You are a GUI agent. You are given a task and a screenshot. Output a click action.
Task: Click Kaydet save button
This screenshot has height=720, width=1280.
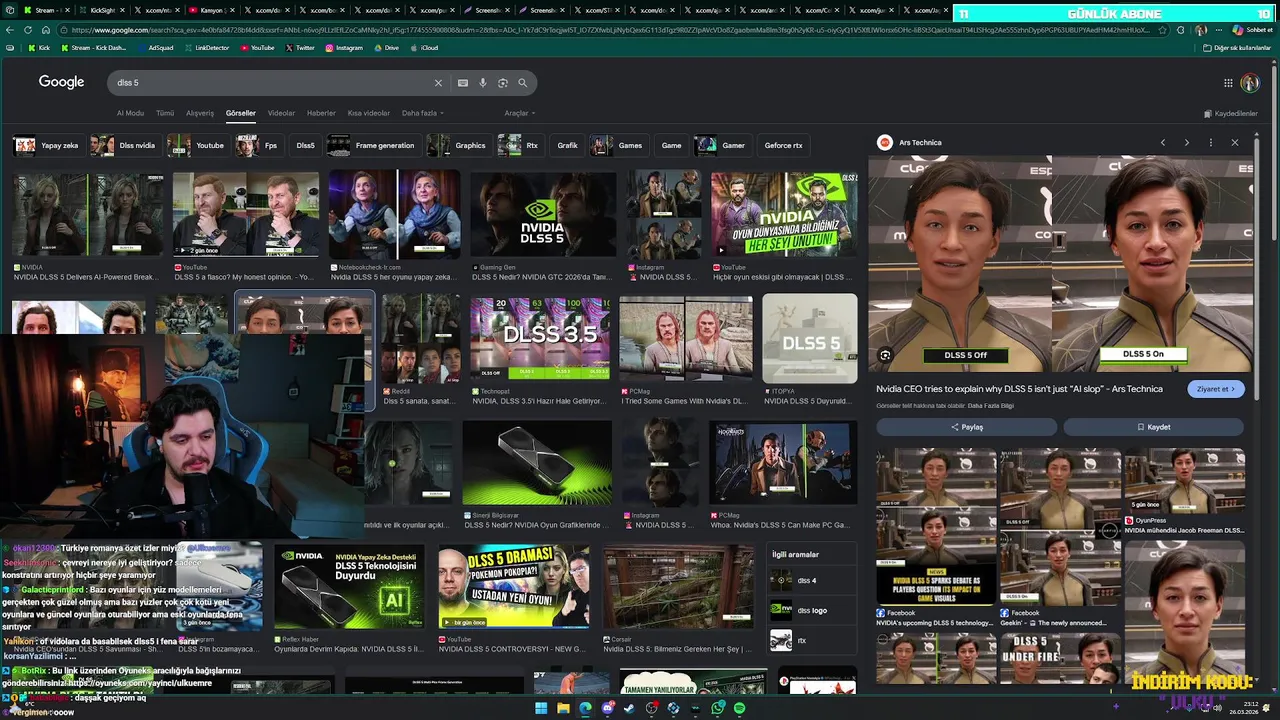click(1153, 427)
